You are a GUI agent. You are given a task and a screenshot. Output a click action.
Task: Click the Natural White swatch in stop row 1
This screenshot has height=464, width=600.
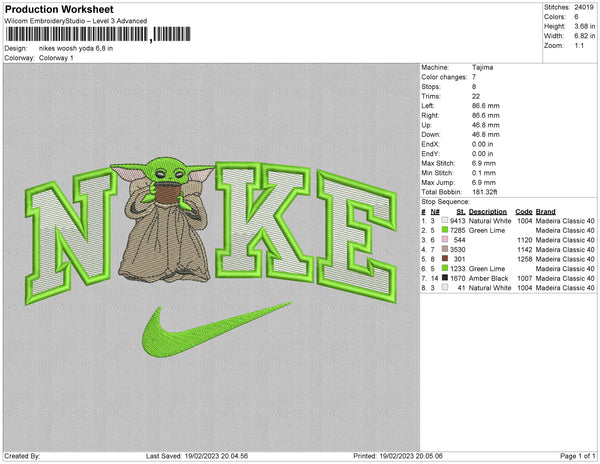coord(445,221)
